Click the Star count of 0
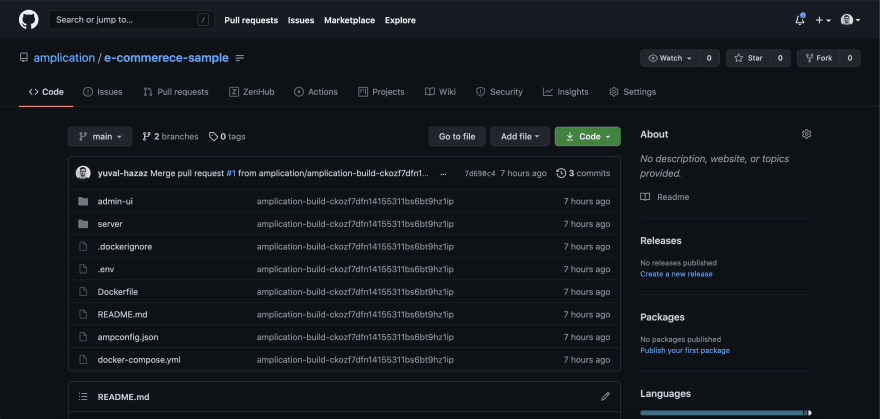Viewport: 880px width, 419px height. pyautogui.click(x=780, y=58)
